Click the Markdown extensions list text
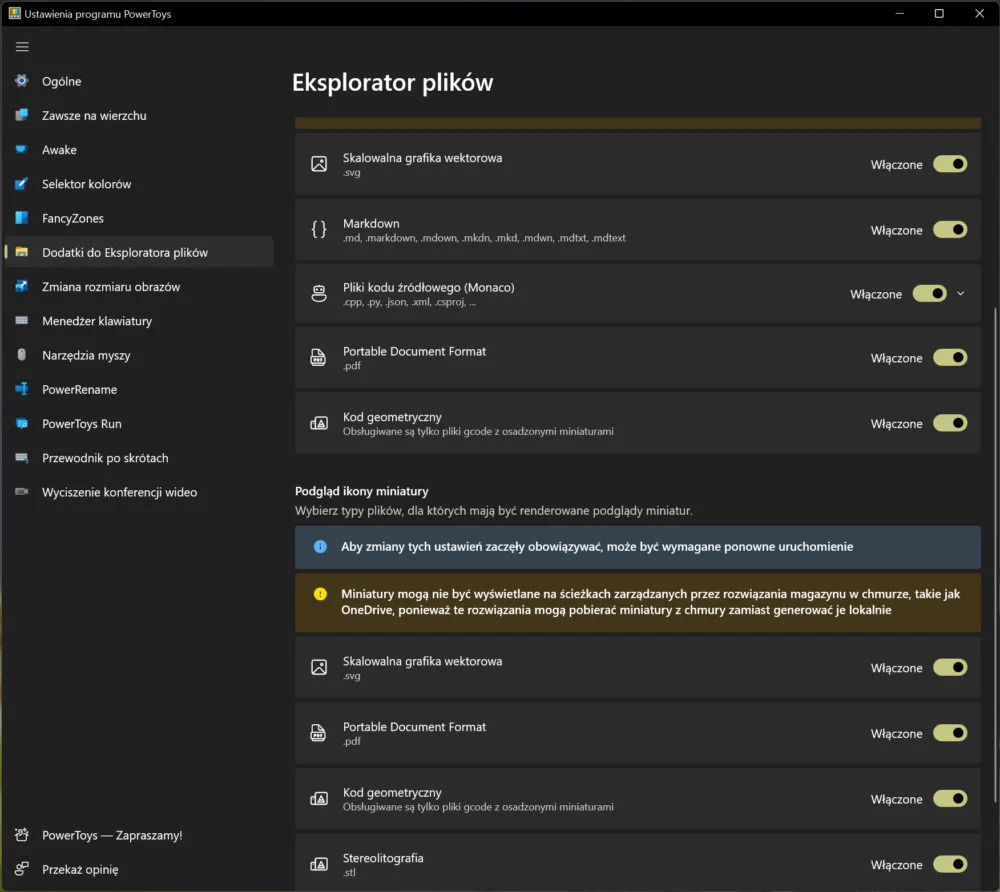Viewport: 1000px width, 892px height. click(484, 238)
